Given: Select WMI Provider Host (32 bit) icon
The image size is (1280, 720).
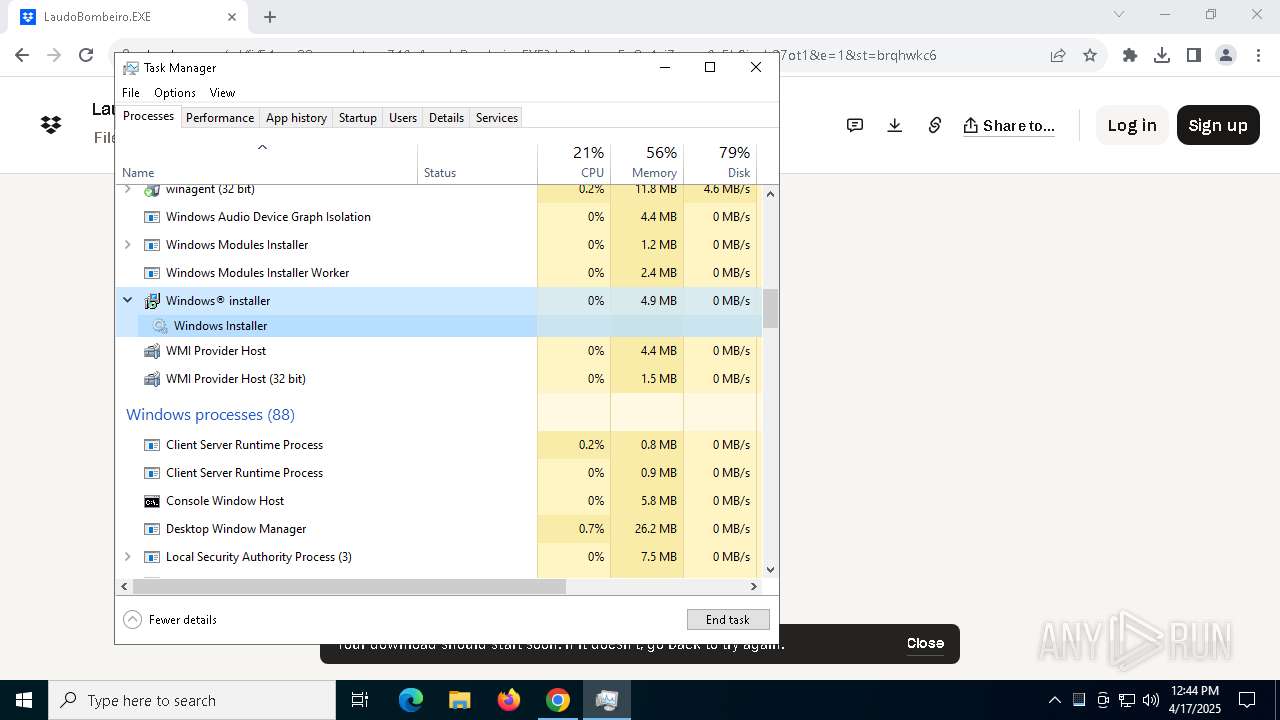Looking at the screenshot, I should [x=152, y=379].
